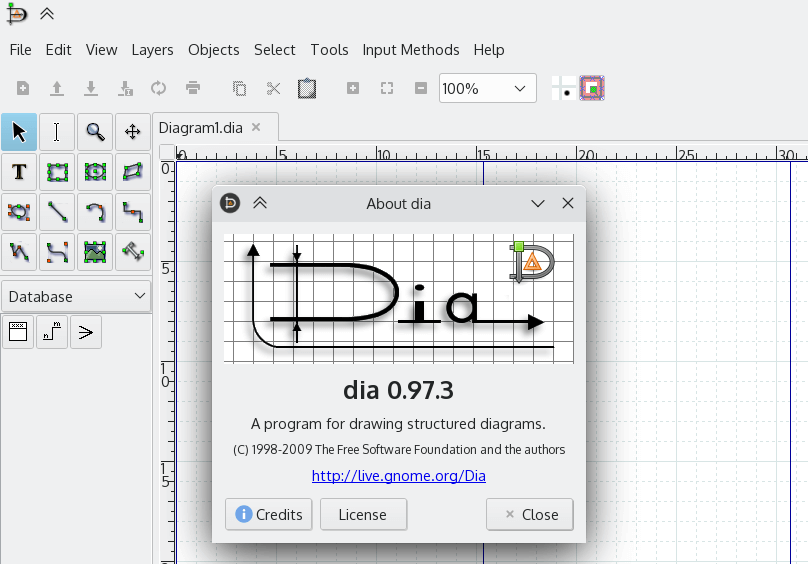Open the Select menu
The image size is (808, 564).
[x=275, y=50]
